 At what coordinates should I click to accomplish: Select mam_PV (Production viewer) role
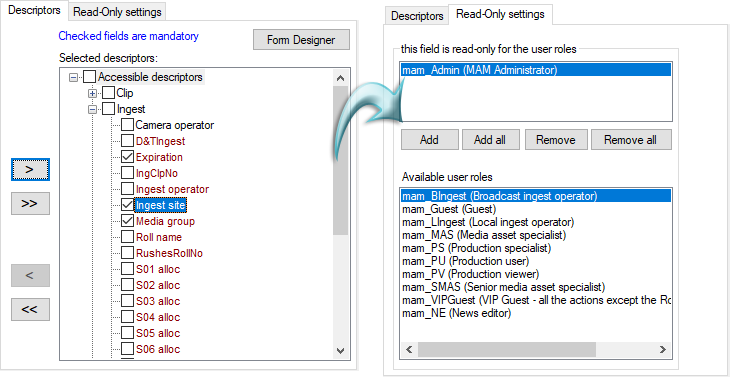[536, 274]
